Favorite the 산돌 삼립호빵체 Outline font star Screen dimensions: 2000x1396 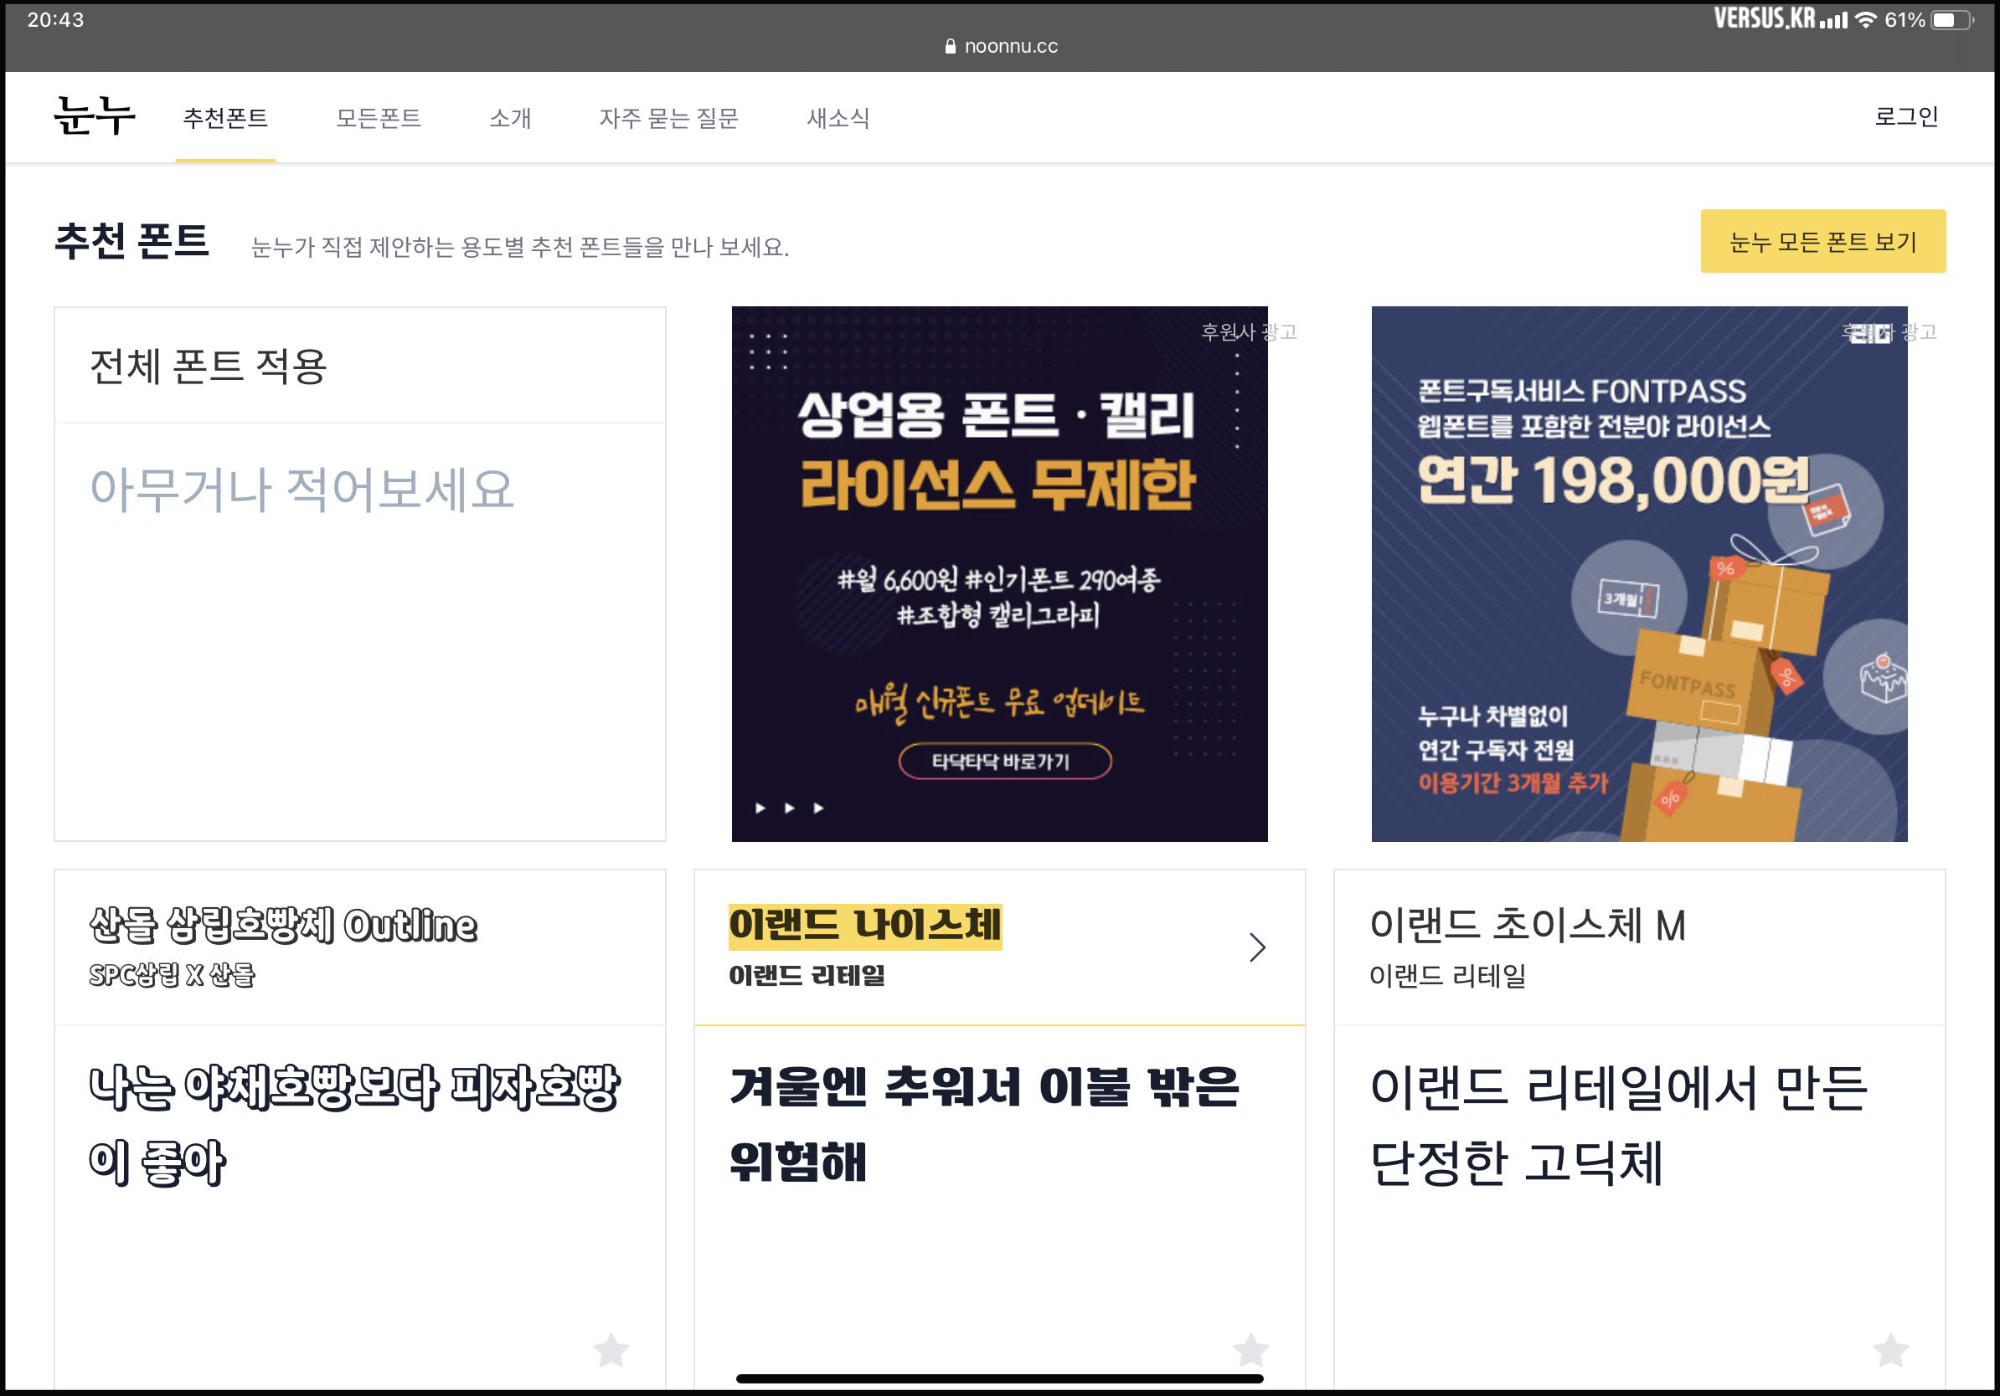click(611, 1350)
